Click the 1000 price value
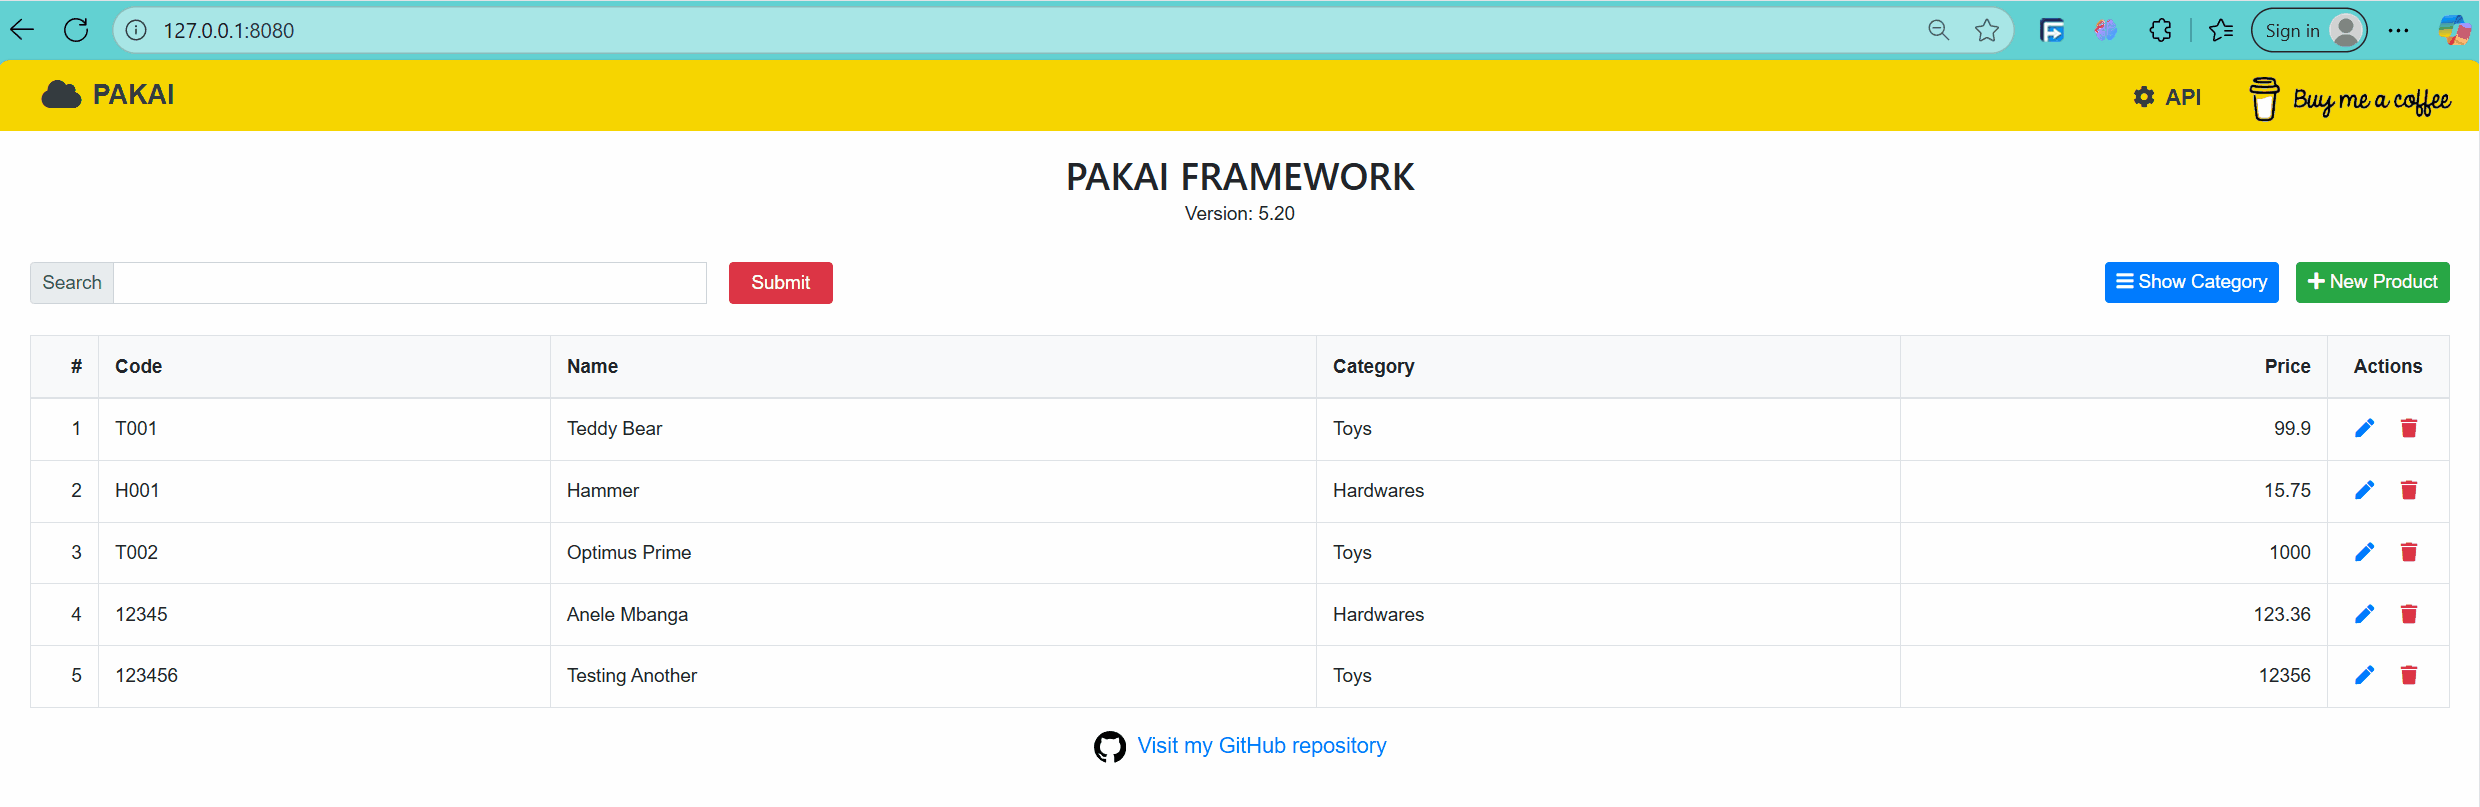2480x807 pixels. 2290,552
